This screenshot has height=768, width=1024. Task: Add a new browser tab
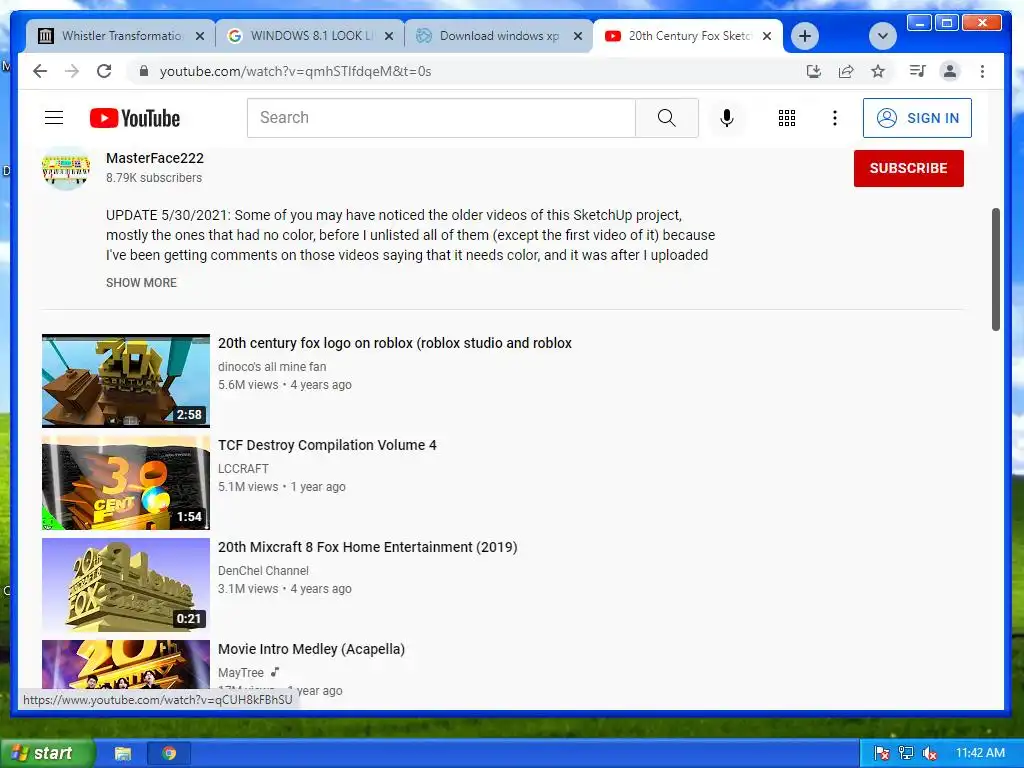tap(805, 36)
